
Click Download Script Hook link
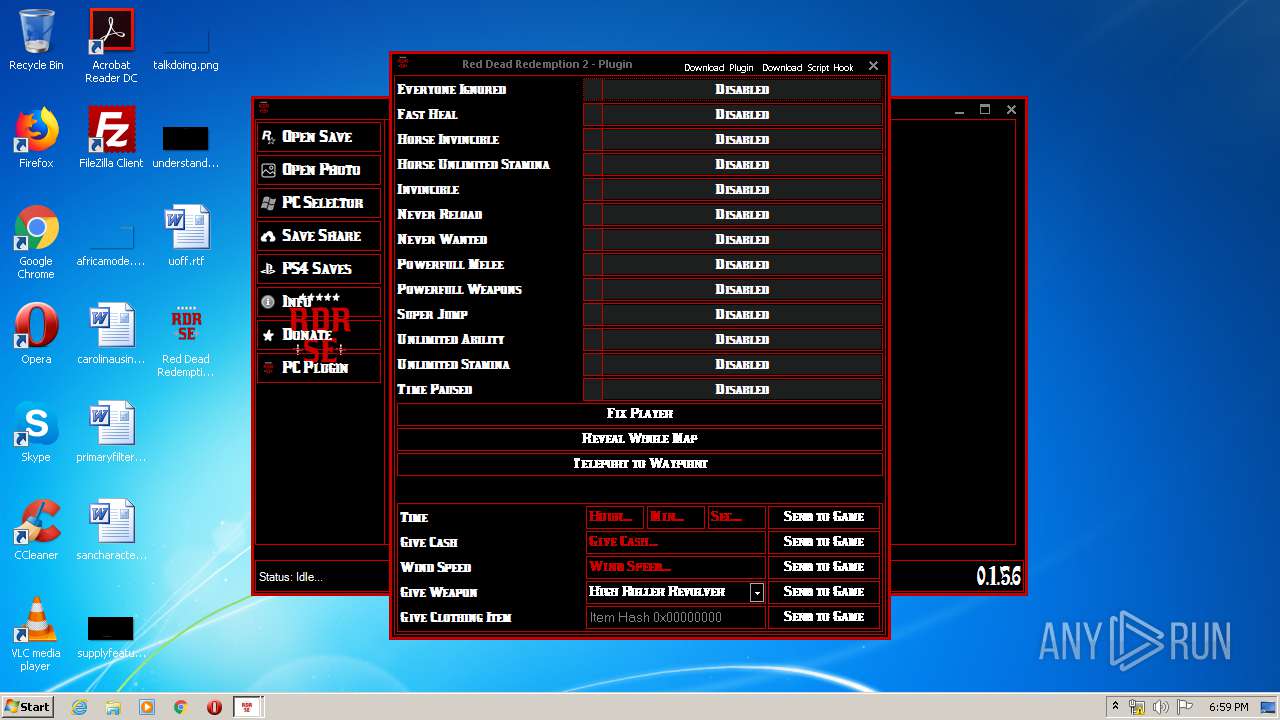[807, 67]
